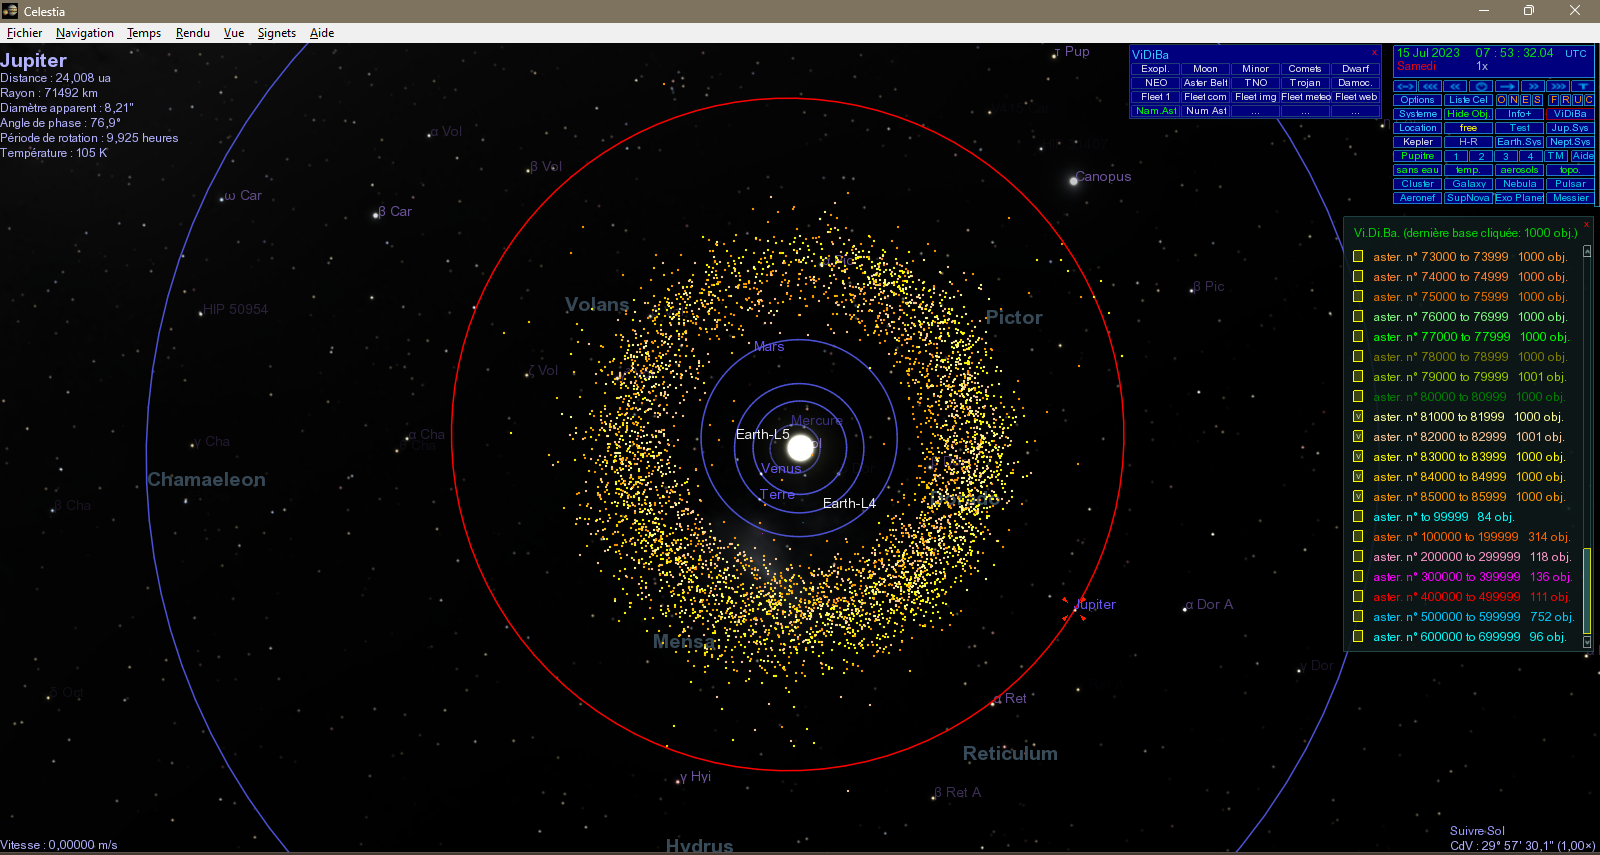
Task: Click the Comets category button
Action: [x=1305, y=69]
